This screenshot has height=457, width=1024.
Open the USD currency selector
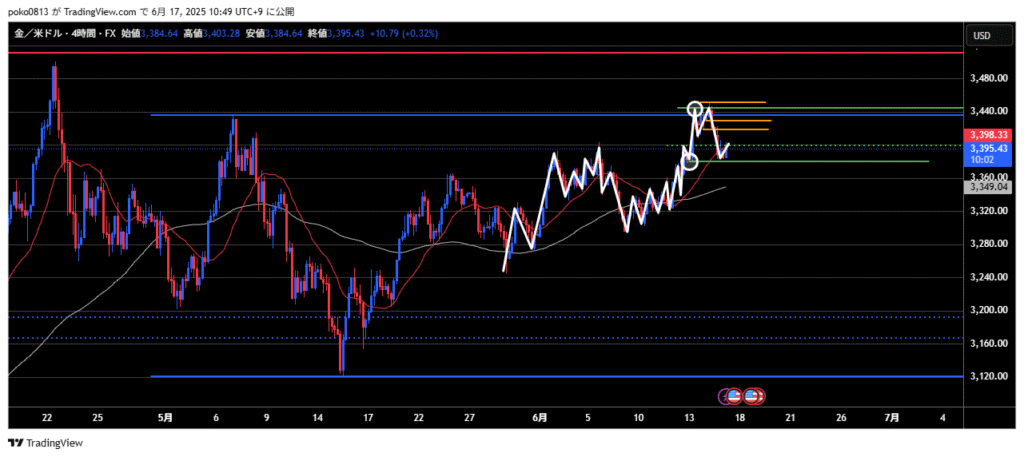click(981, 36)
